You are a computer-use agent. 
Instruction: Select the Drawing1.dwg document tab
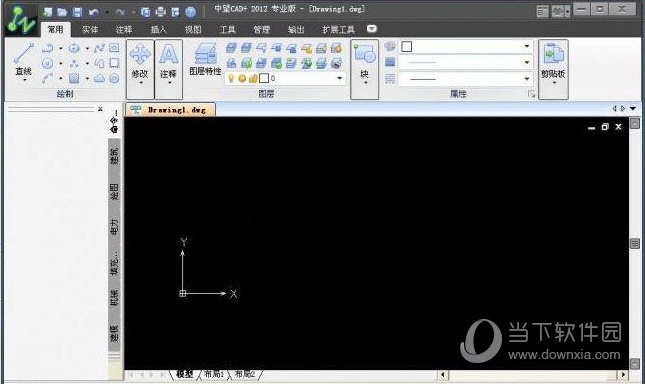pyautogui.click(x=171, y=109)
